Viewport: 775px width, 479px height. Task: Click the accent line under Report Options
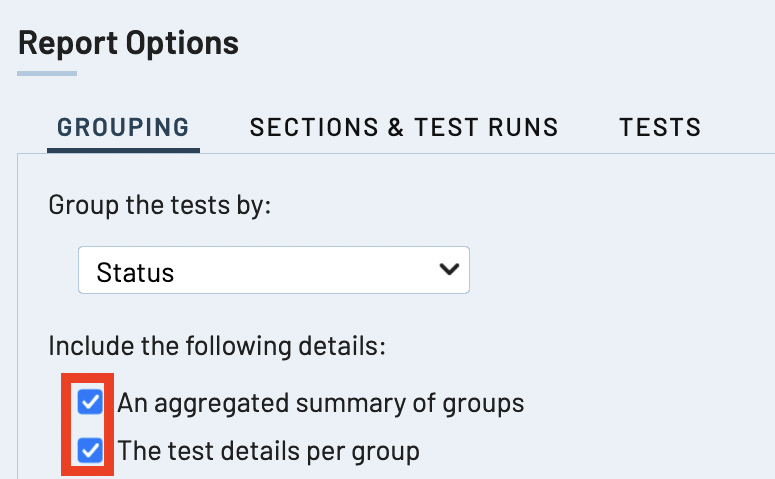pyautogui.click(x=47, y=73)
